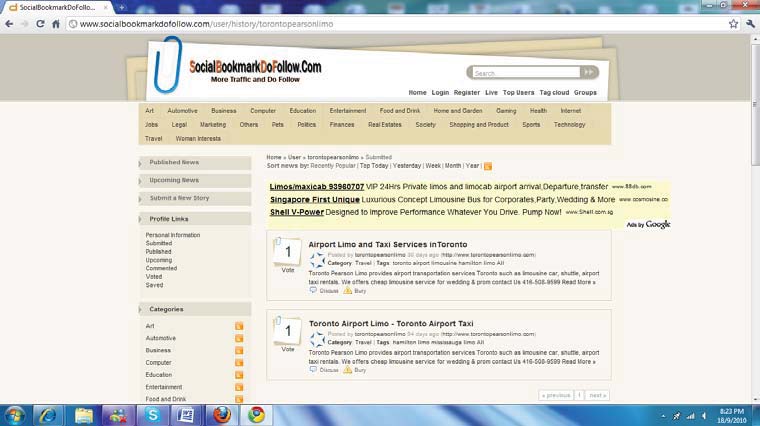Bookmark this page with the star icon

coord(733,23)
